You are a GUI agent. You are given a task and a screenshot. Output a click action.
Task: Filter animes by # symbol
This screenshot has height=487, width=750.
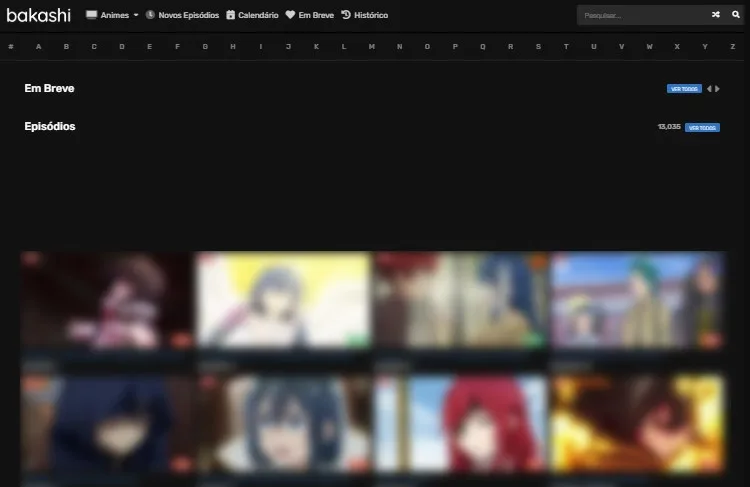(11, 46)
